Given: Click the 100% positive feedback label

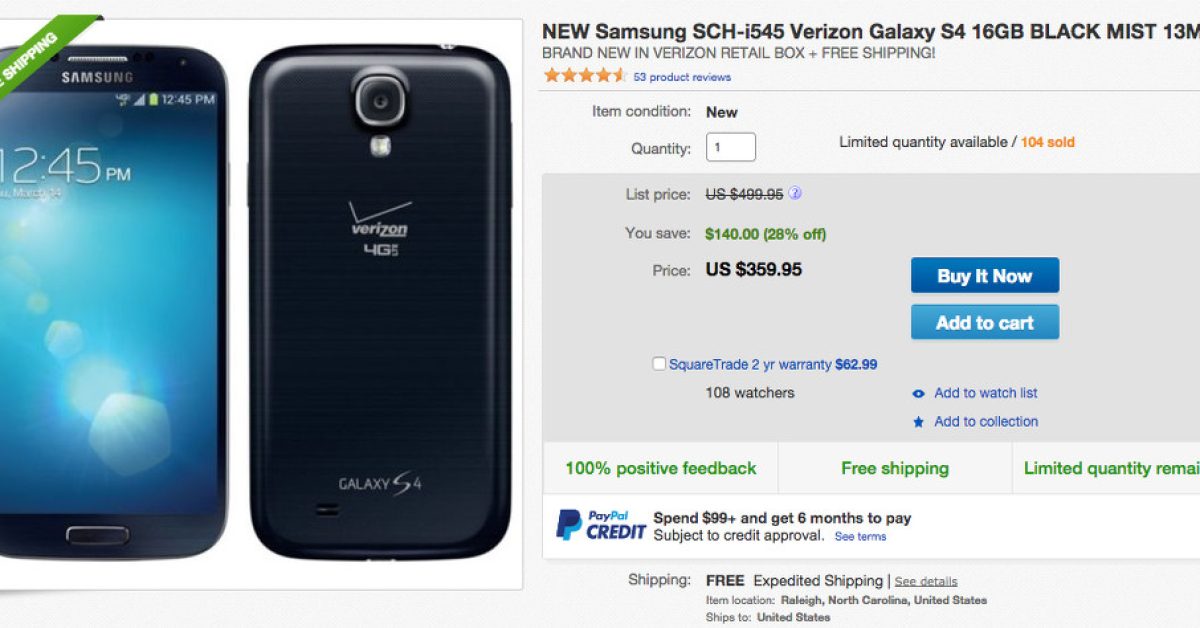Looking at the screenshot, I should [660, 468].
